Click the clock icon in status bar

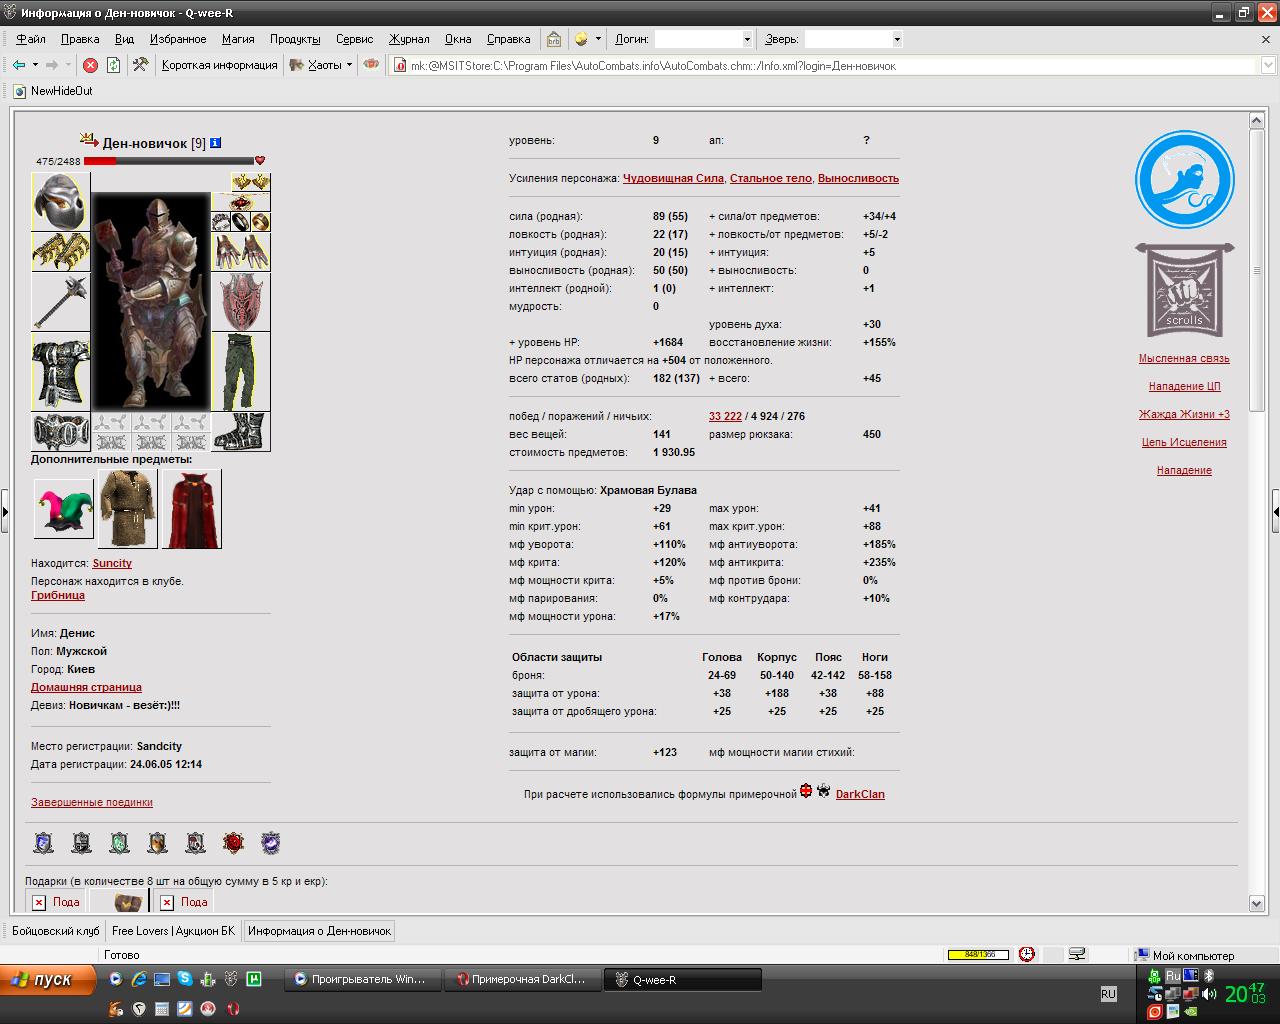pos(1027,954)
